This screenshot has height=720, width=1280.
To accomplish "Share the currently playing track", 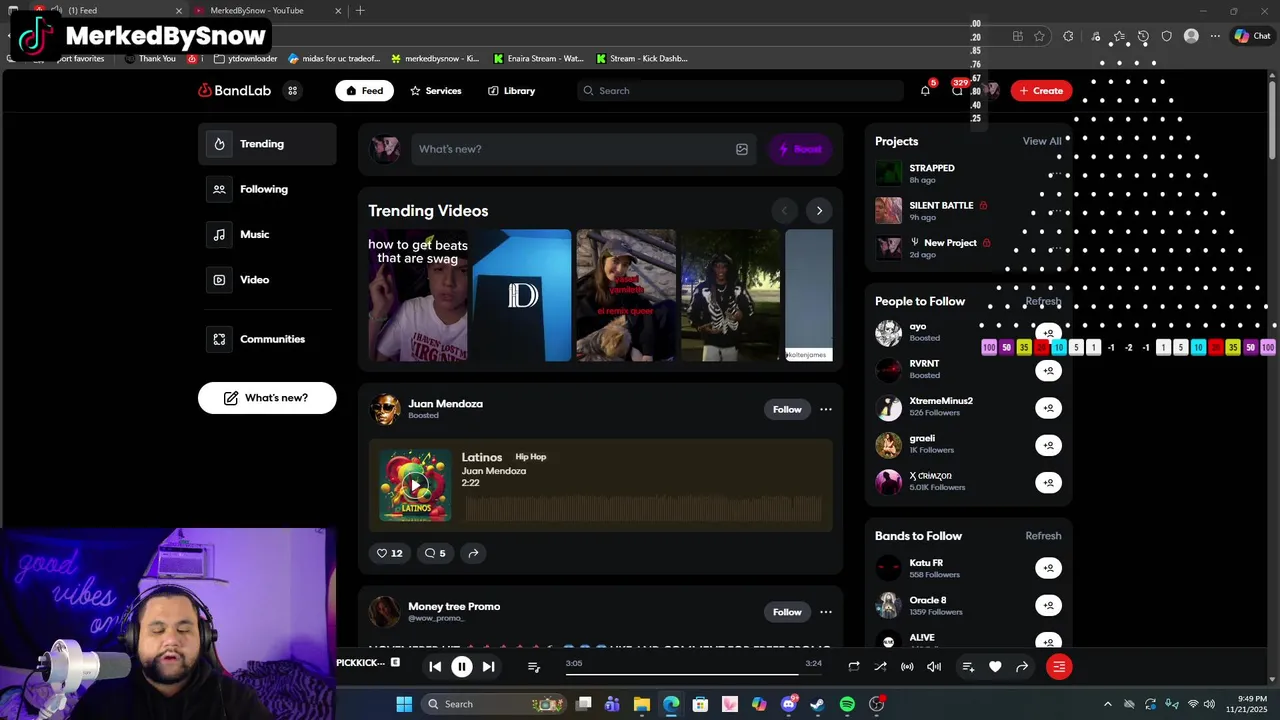I will pyautogui.click(x=1022, y=667).
